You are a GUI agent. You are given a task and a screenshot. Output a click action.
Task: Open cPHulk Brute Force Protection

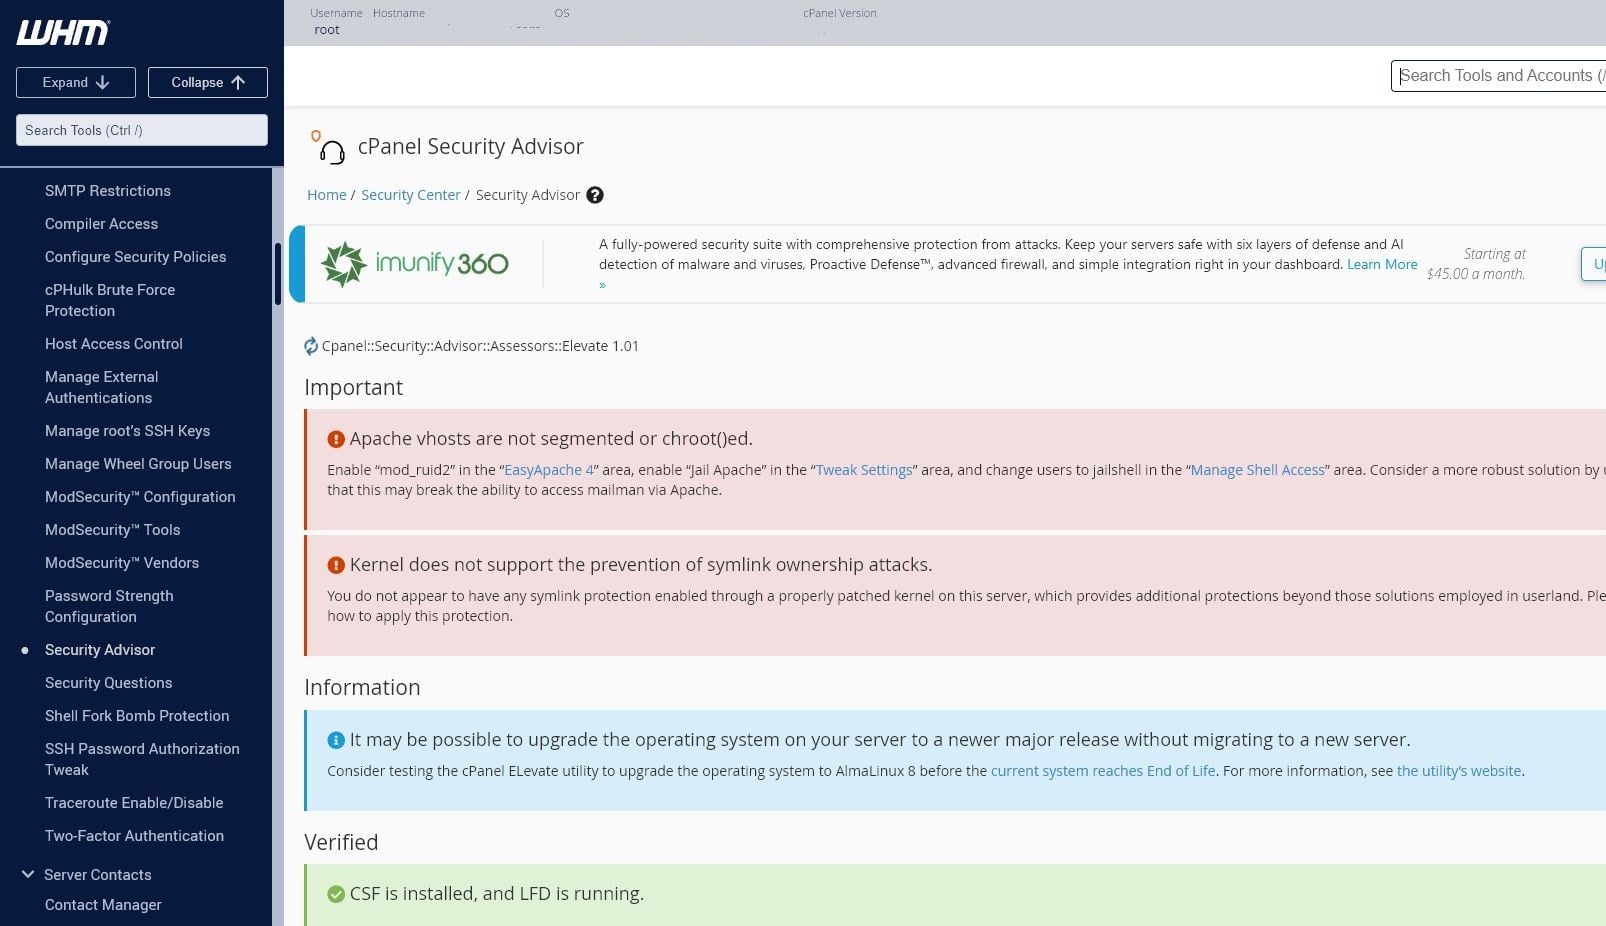[x=110, y=300]
